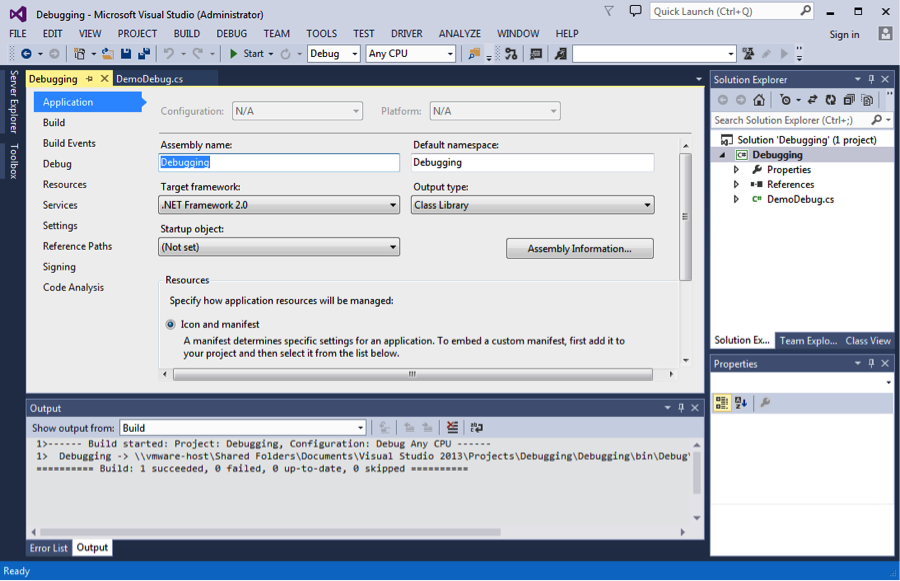The height and width of the screenshot is (581, 900).
Task: Click the Property Pages wrench icon
Action: 765,403
